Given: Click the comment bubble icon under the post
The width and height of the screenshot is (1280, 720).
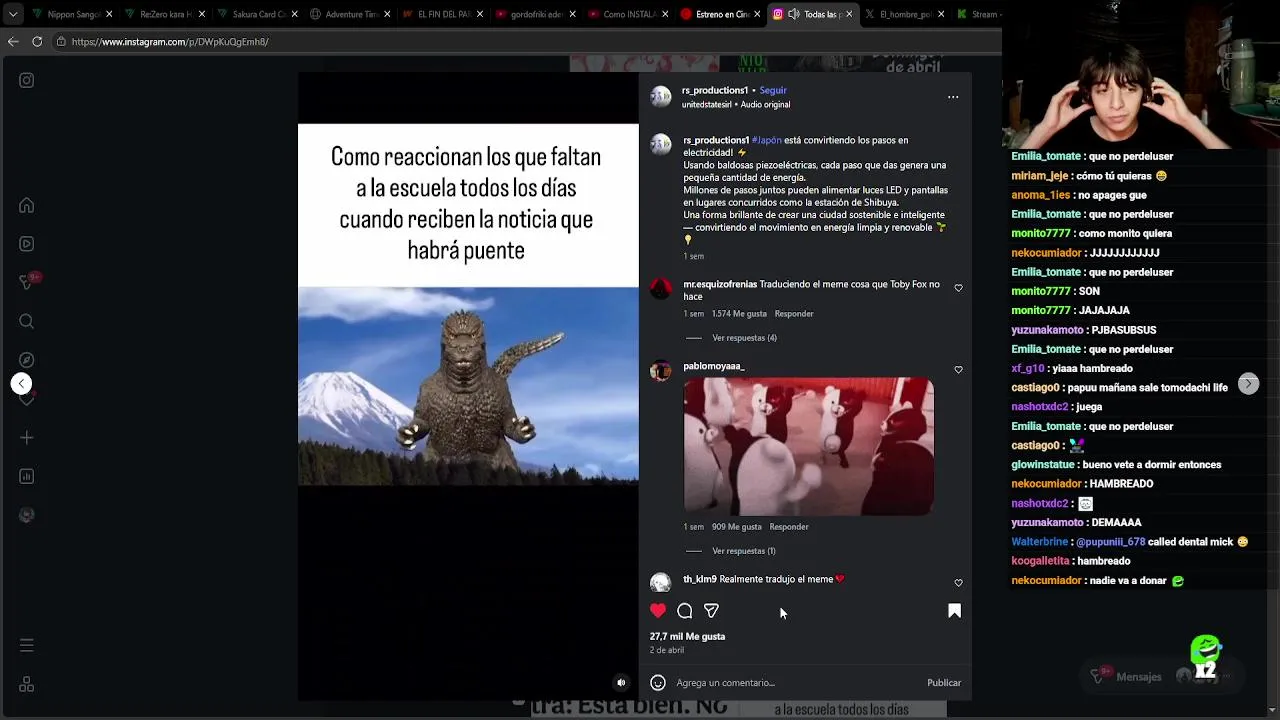Looking at the screenshot, I should (685, 611).
